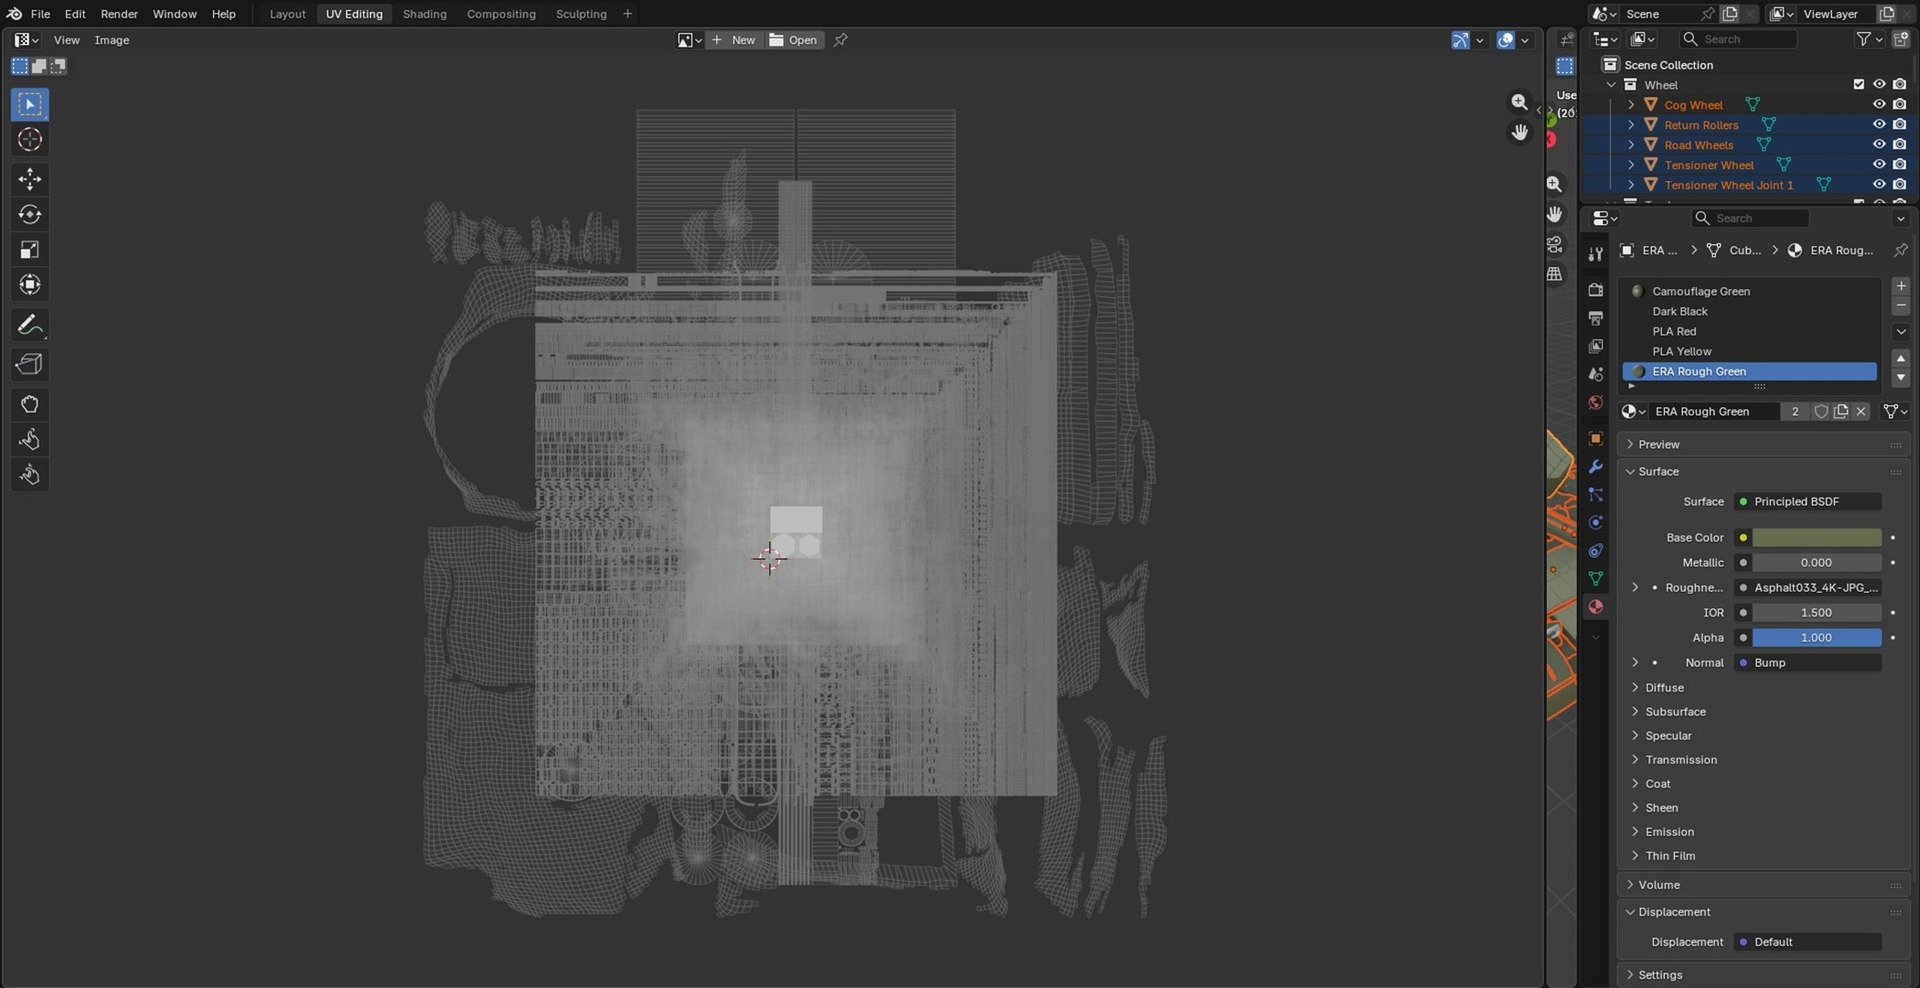Toggle visibility of Return Rollers
1920x988 pixels.
click(x=1879, y=125)
